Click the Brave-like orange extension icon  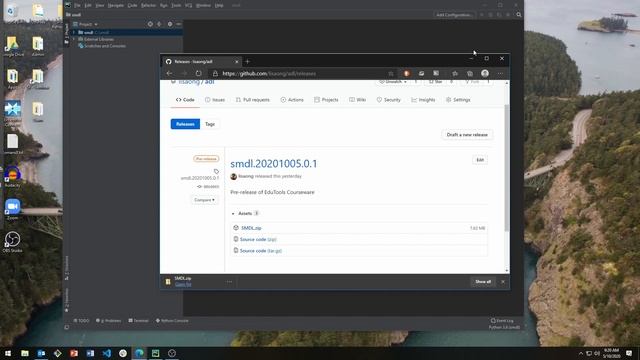(x=407, y=73)
